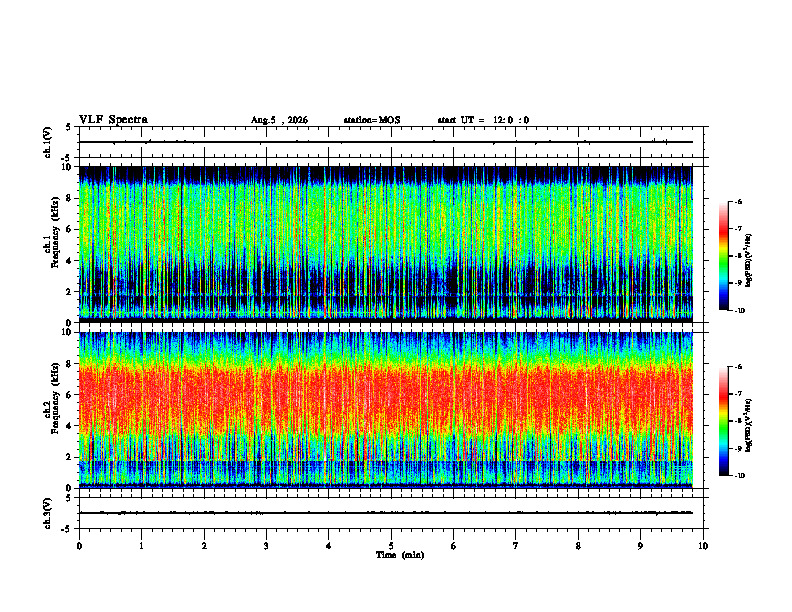Viewport: 792px width, 612px height.
Task: Click the time axis tick label "4"
Action: point(329,546)
